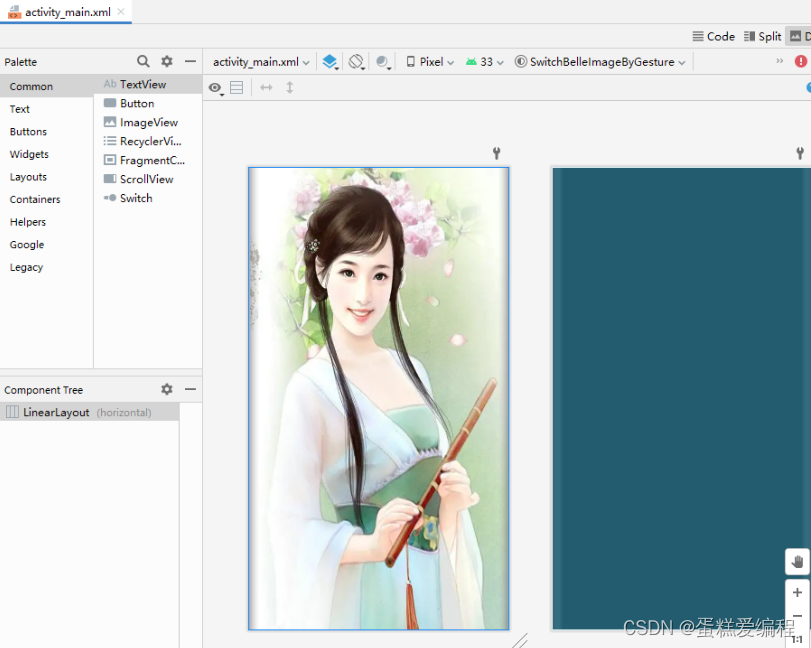The width and height of the screenshot is (811, 648).
Task: Show warnings and errors red icon
Action: pyautogui.click(x=801, y=62)
